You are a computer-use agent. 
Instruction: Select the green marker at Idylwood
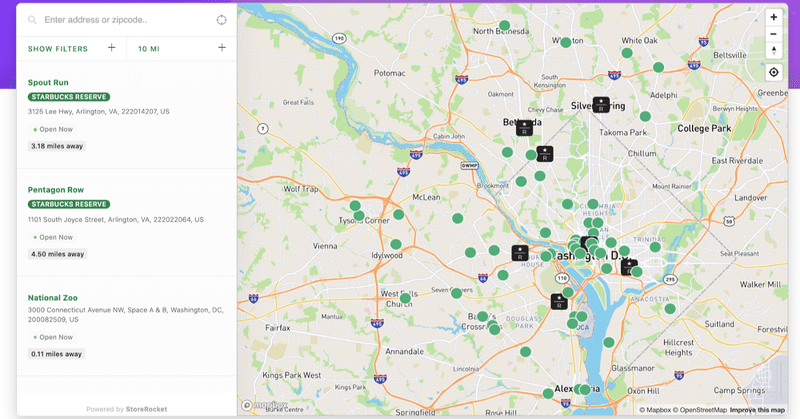point(396,244)
